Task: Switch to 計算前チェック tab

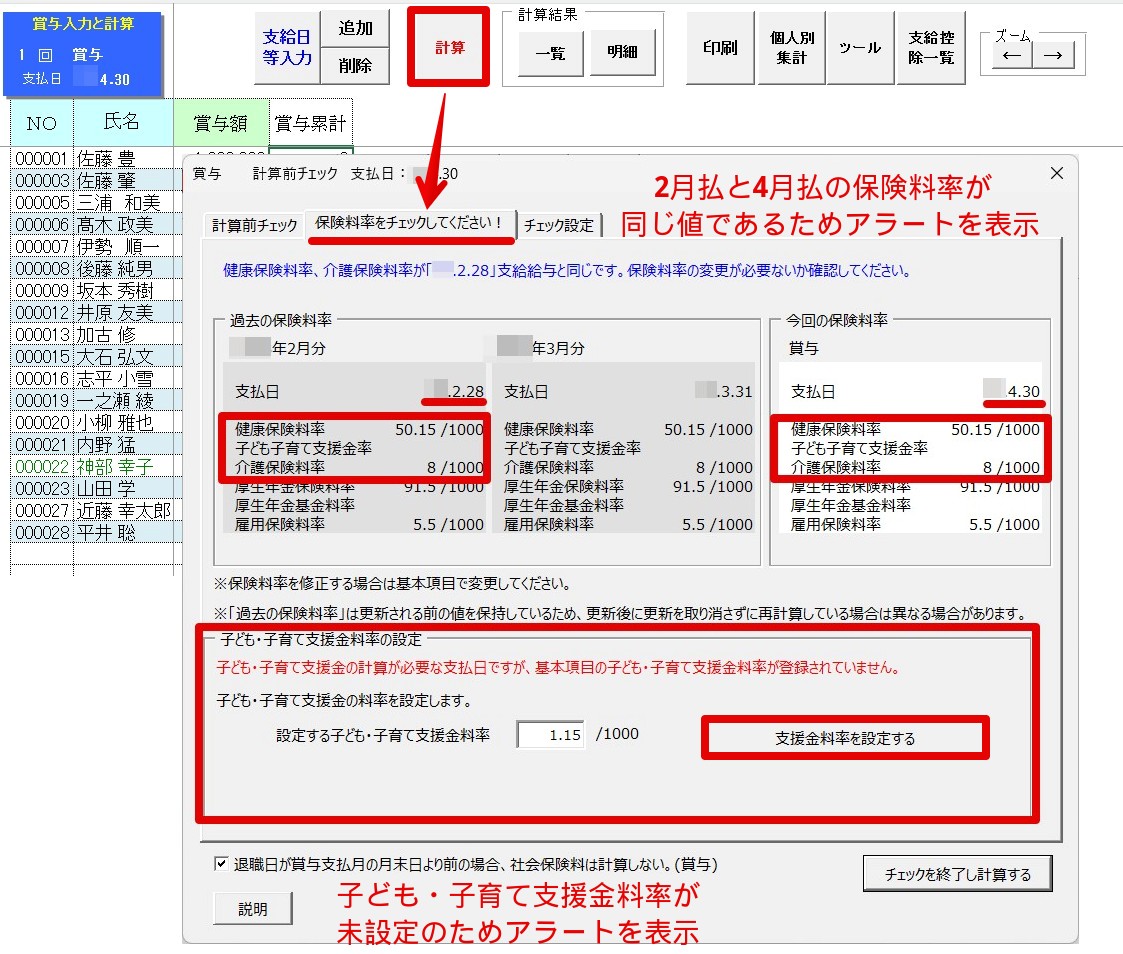Action: pyautogui.click(x=254, y=225)
